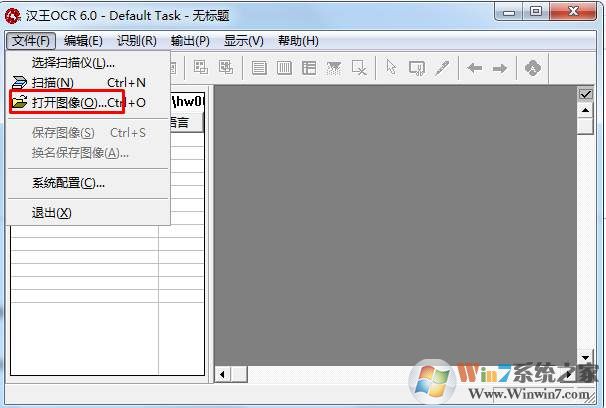
Task: Click the second overlapping-squares toolbar icon
Action: (226, 67)
